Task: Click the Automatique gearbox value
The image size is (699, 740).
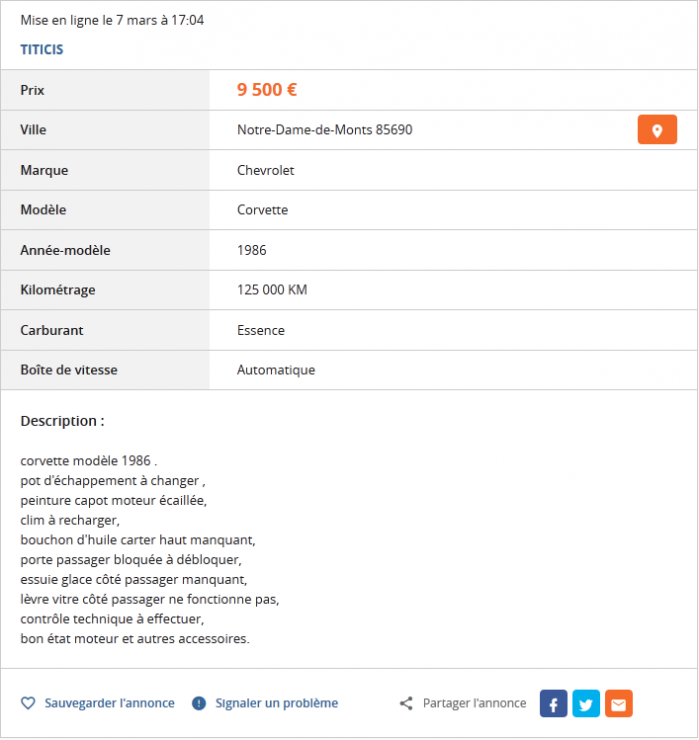Action: pos(276,370)
